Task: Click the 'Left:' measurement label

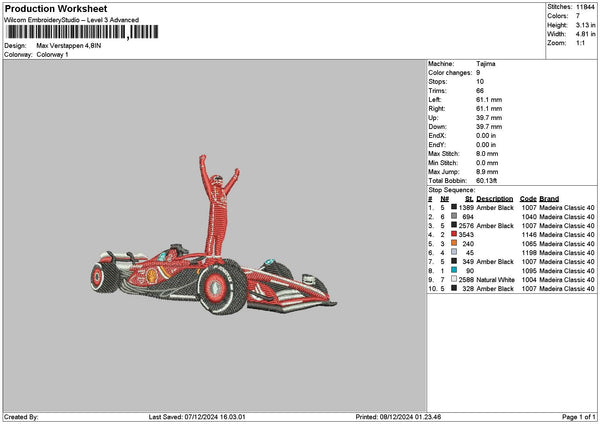Action: click(435, 99)
